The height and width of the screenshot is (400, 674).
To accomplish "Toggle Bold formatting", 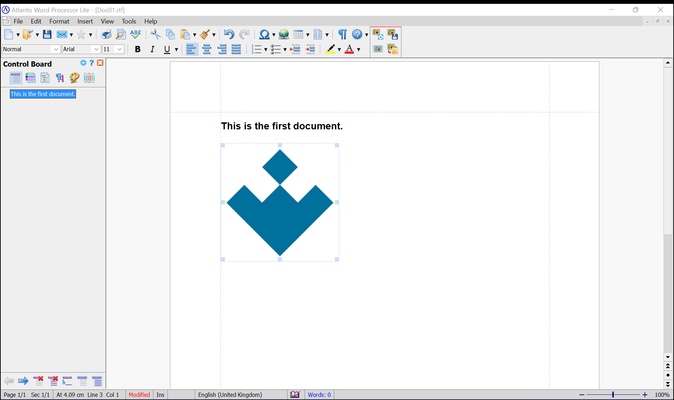I will [138, 49].
